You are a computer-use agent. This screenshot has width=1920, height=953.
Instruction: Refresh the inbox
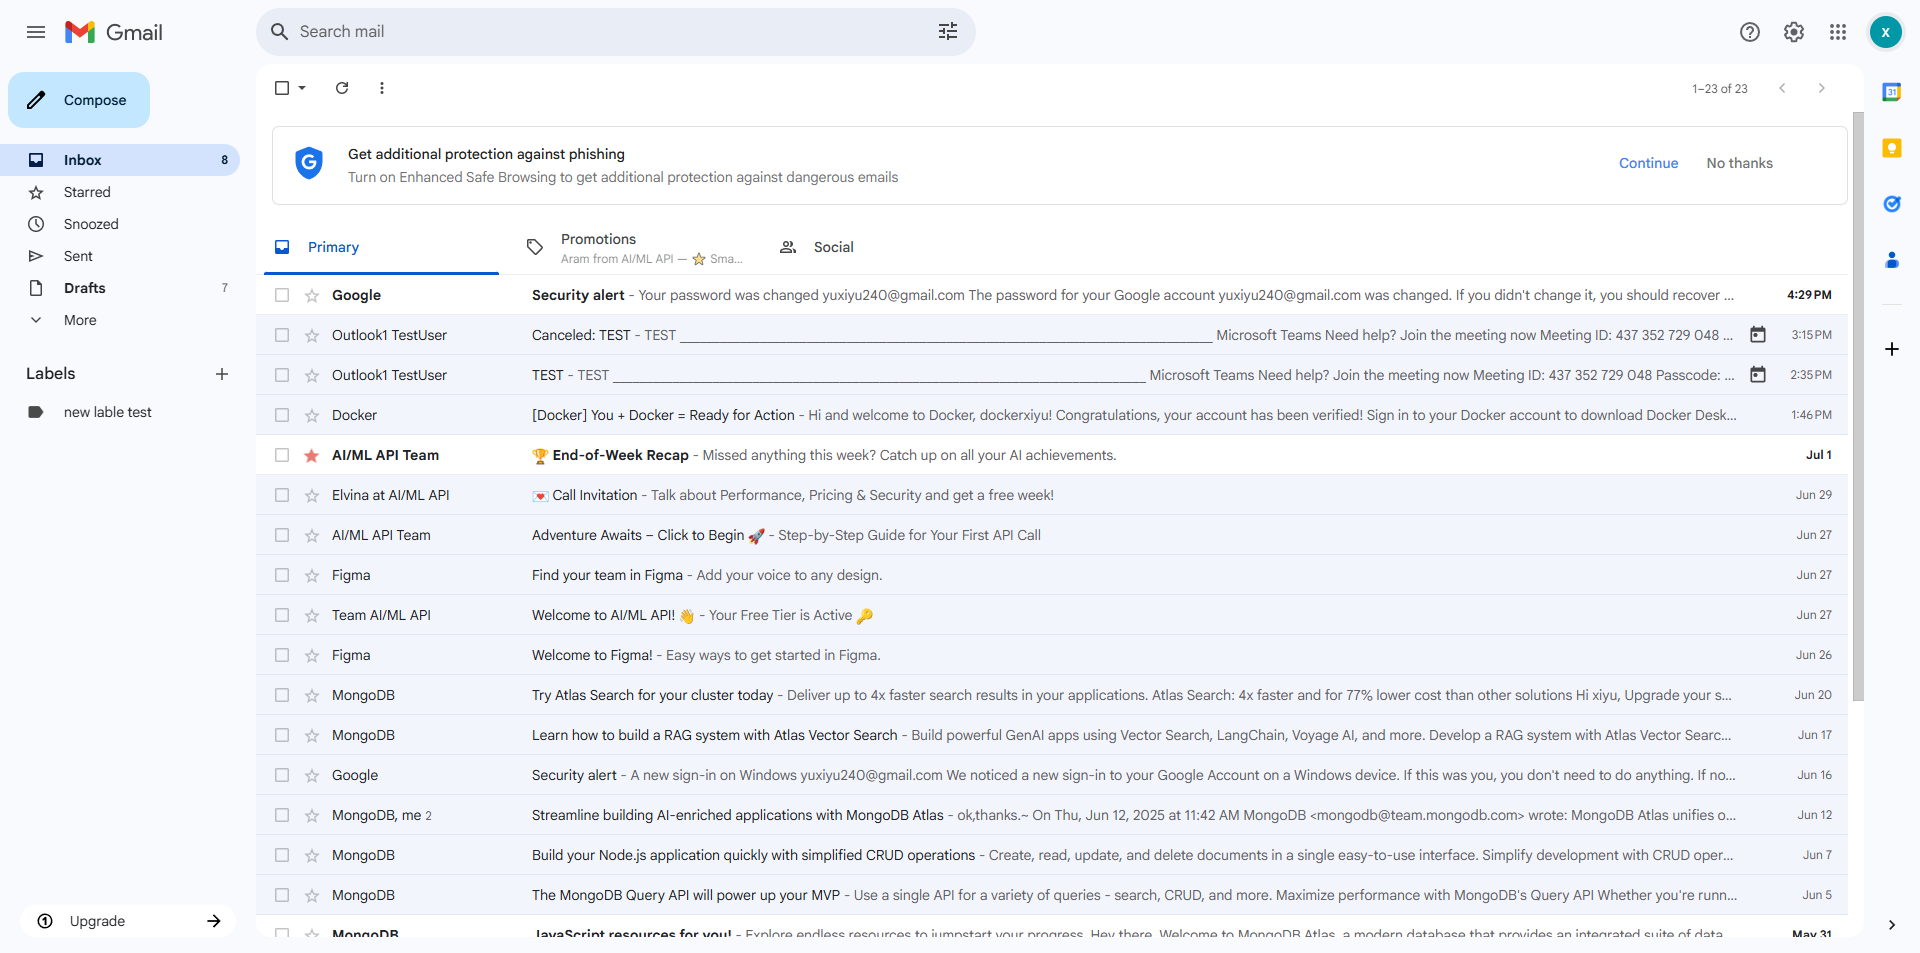click(x=342, y=88)
